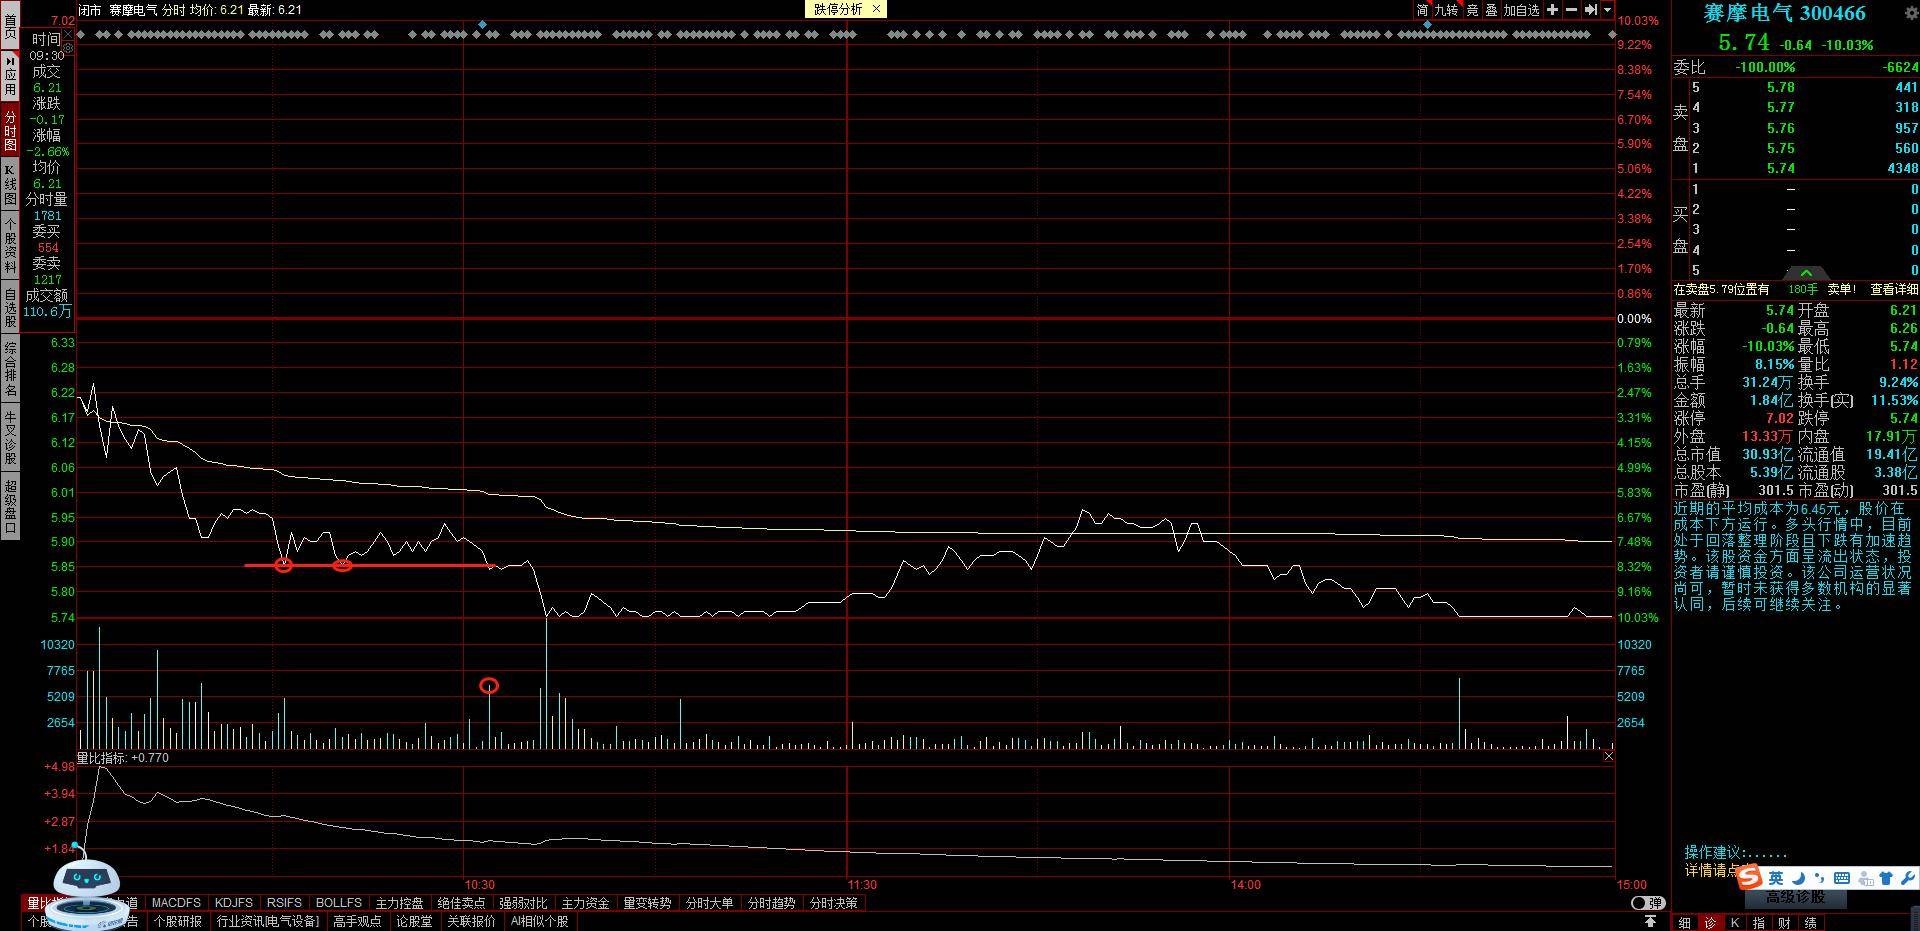Open Sogou wrench toolbox icon
1920x931 pixels.
[1906, 878]
